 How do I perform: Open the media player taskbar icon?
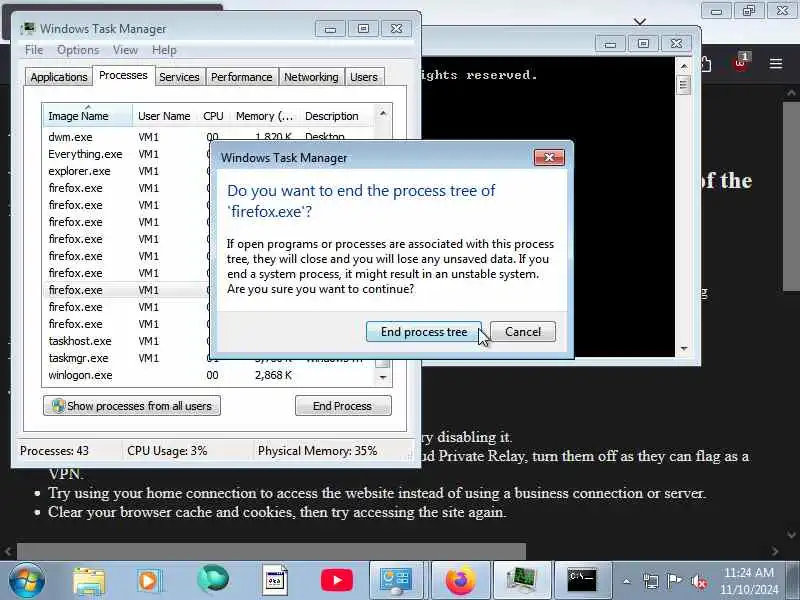(x=149, y=581)
